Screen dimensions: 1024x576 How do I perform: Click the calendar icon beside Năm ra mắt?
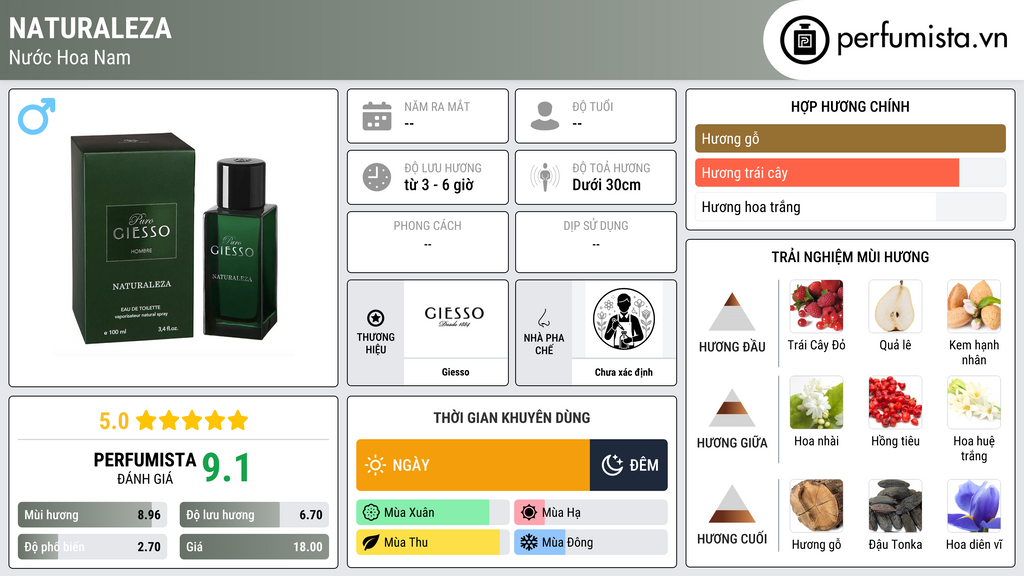coord(377,116)
